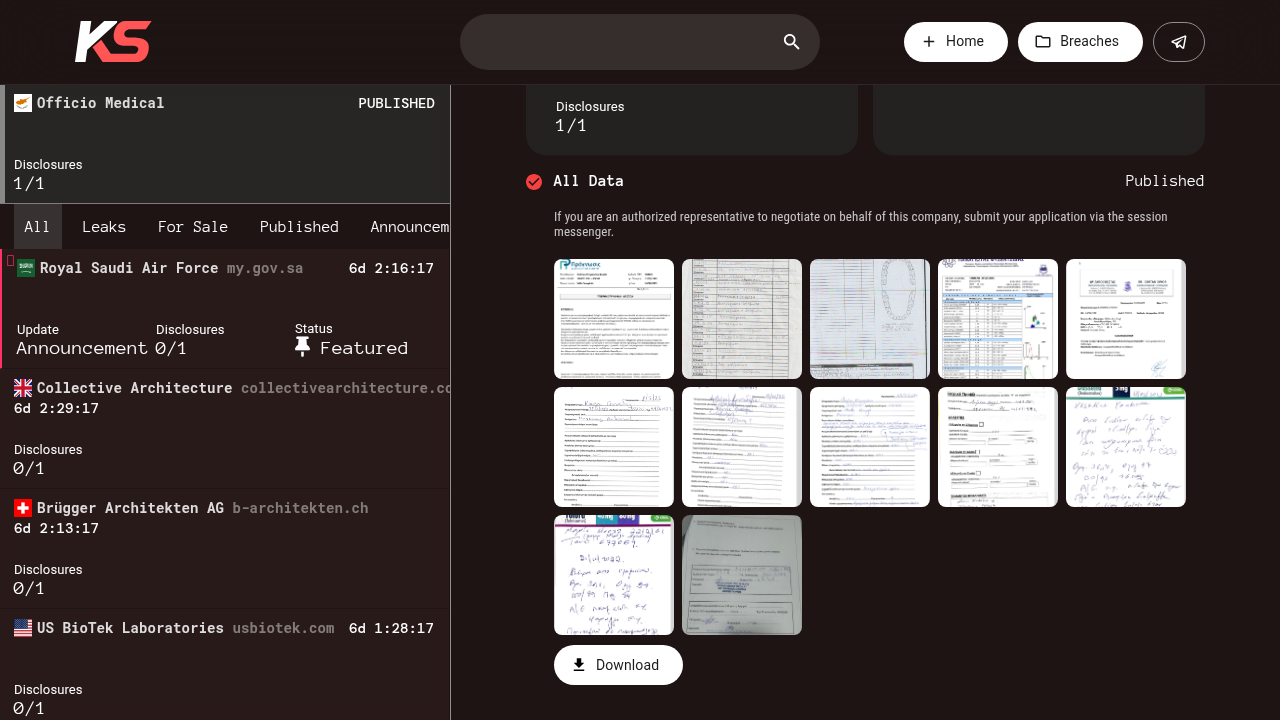Select the All tab
Viewport: 1280px width, 720px height.
pyautogui.click(x=37, y=227)
